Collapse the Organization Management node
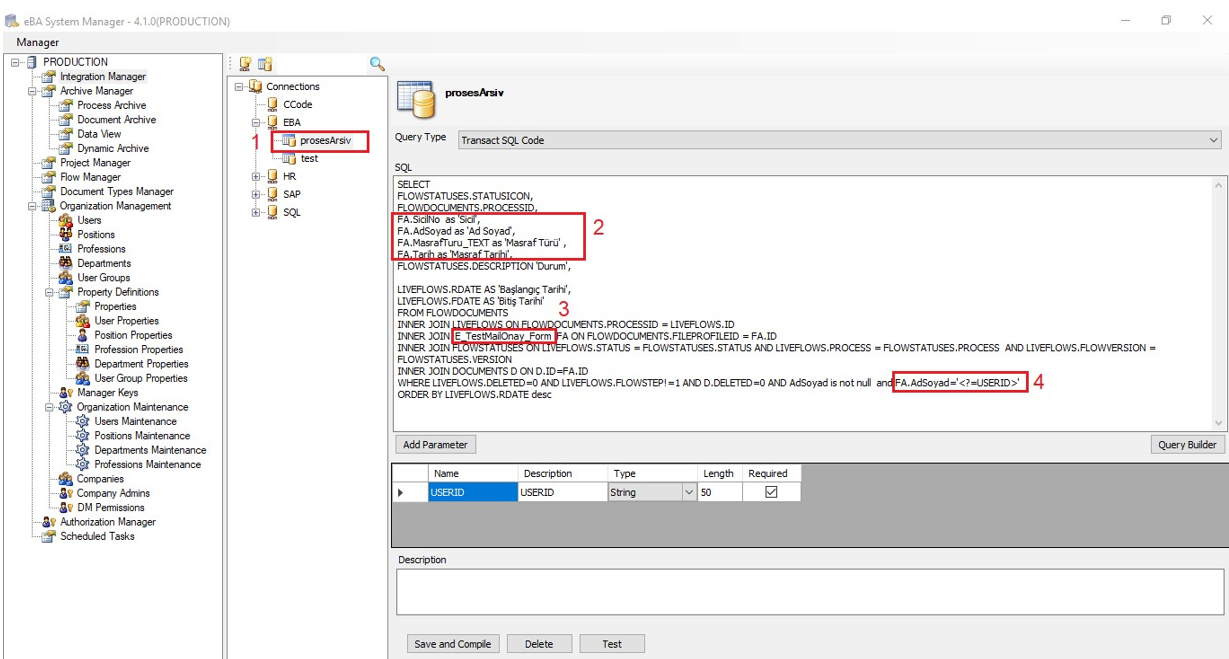 click(33, 206)
